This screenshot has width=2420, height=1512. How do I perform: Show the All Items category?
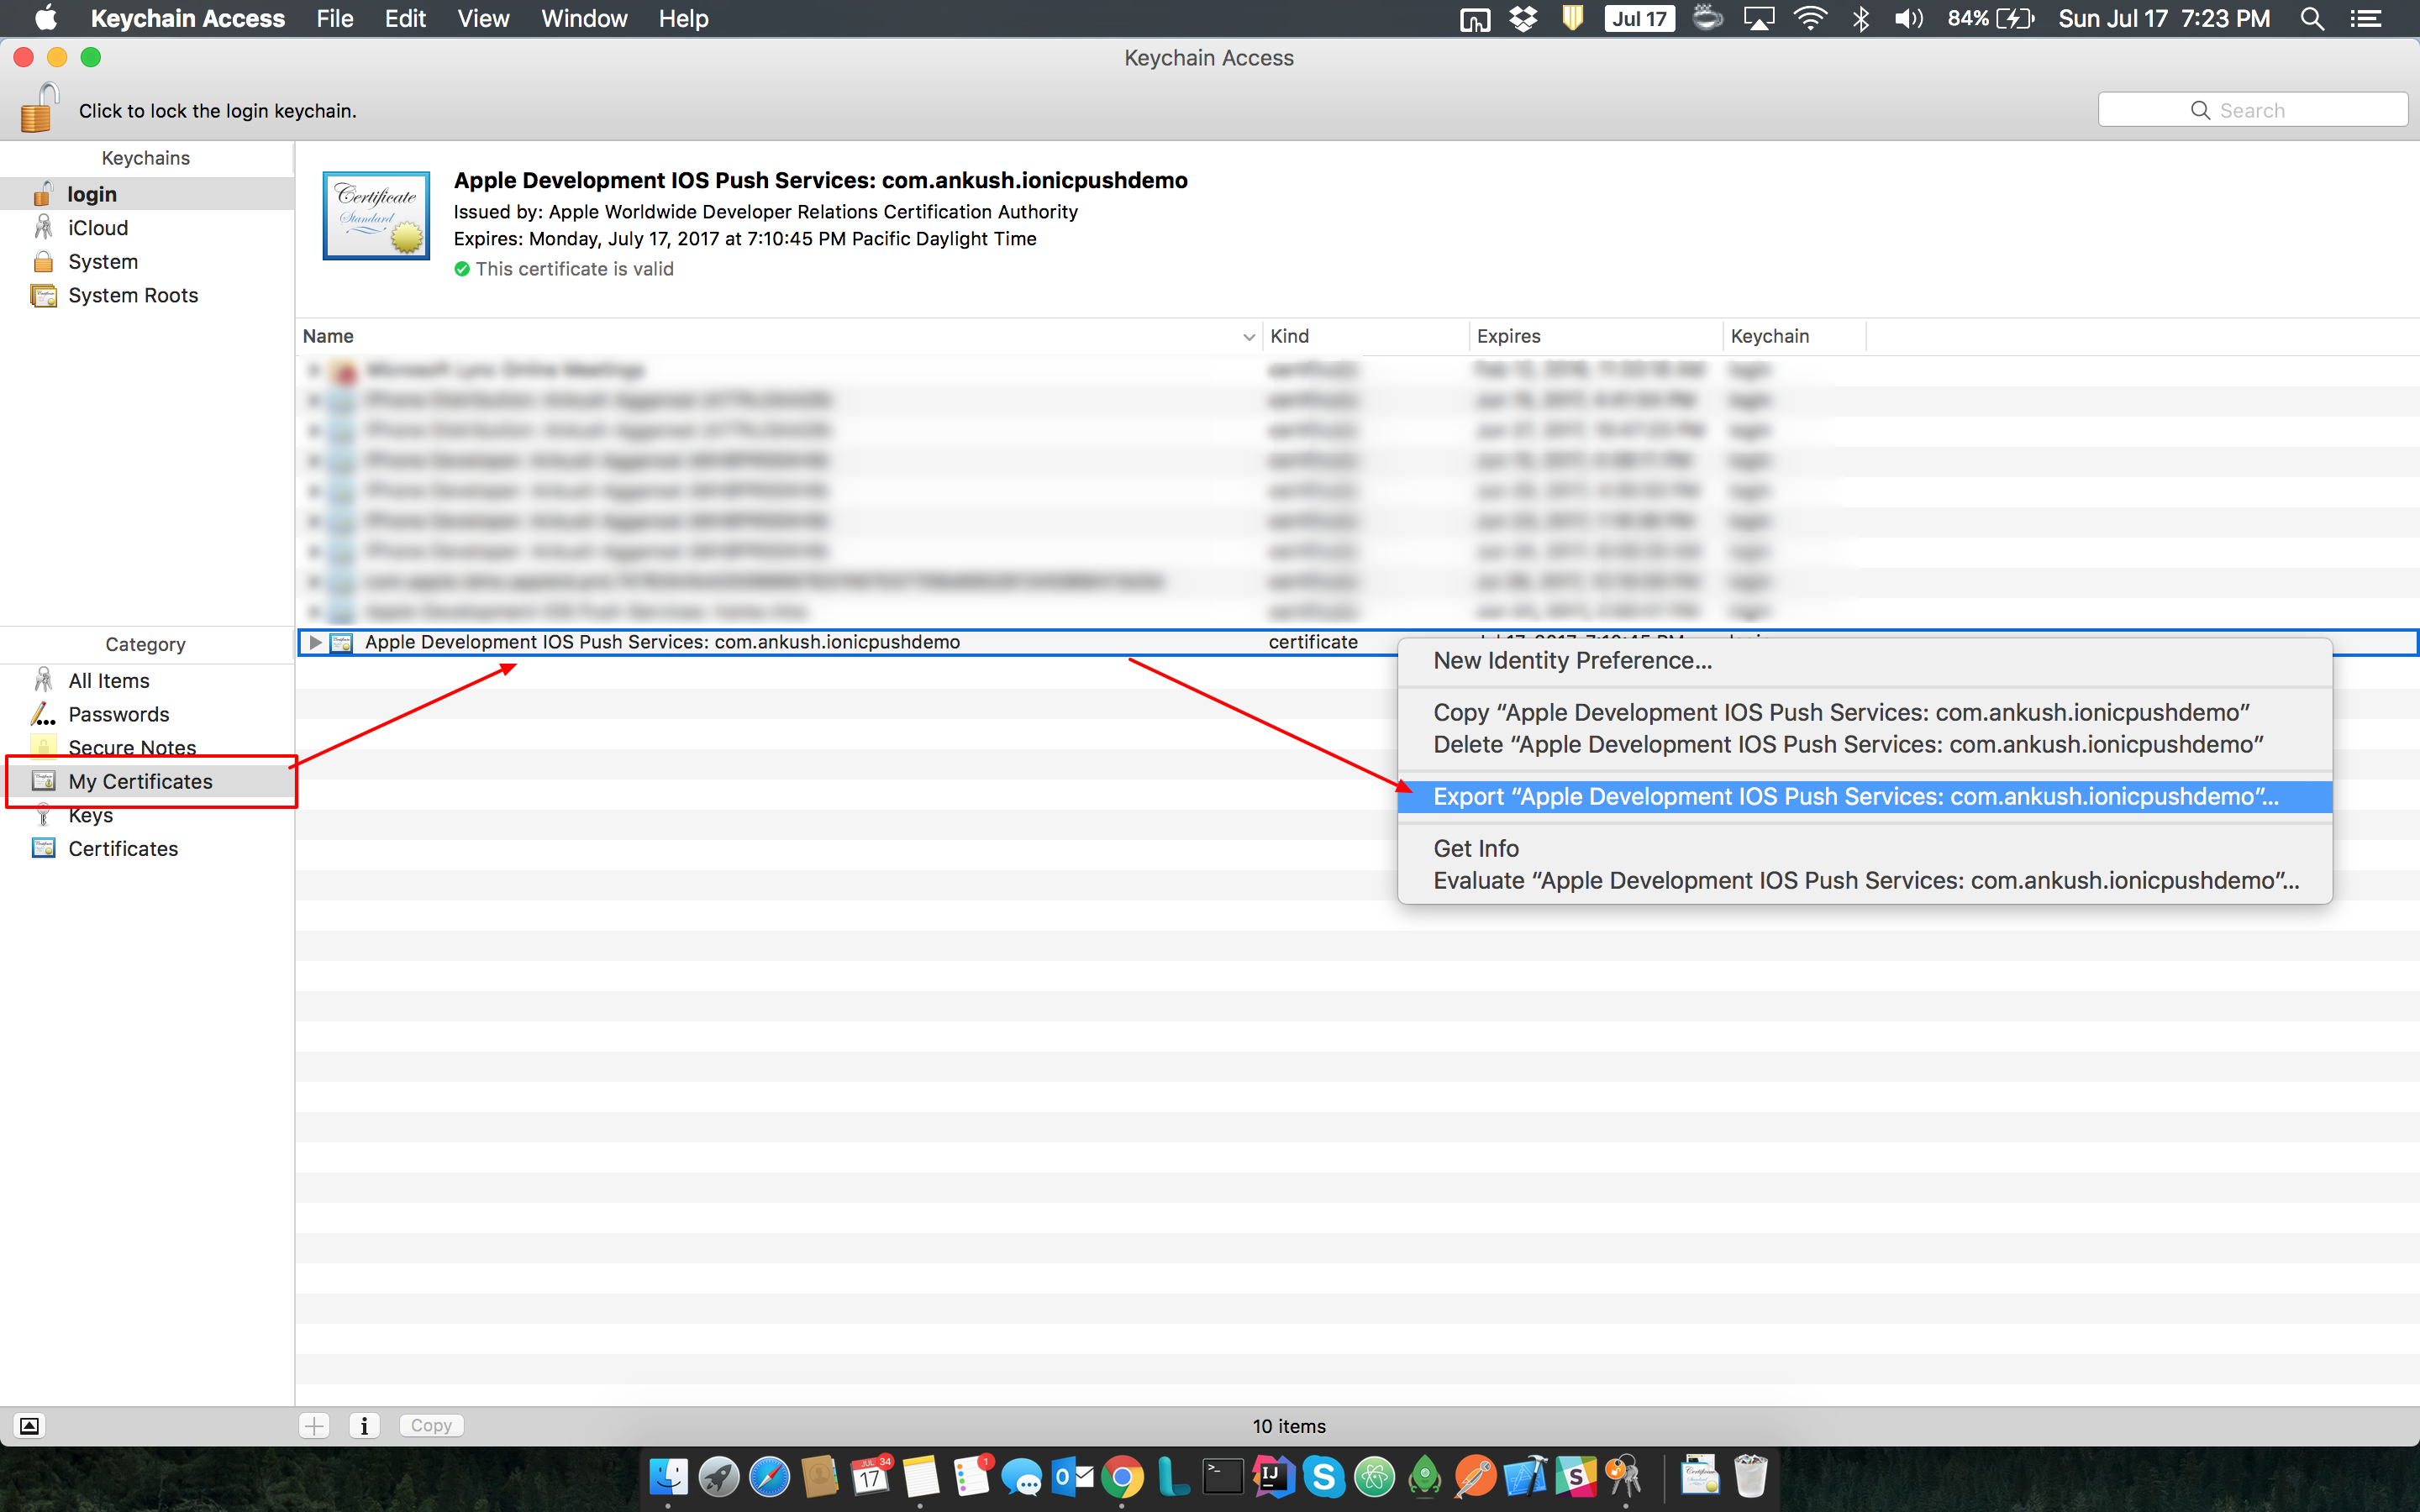pos(147,681)
